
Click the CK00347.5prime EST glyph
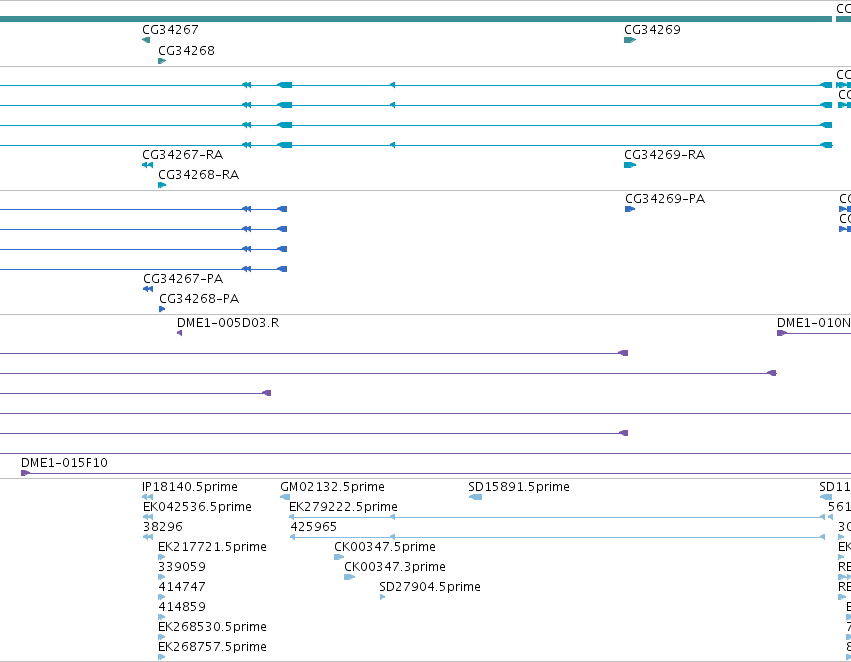(339, 557)
